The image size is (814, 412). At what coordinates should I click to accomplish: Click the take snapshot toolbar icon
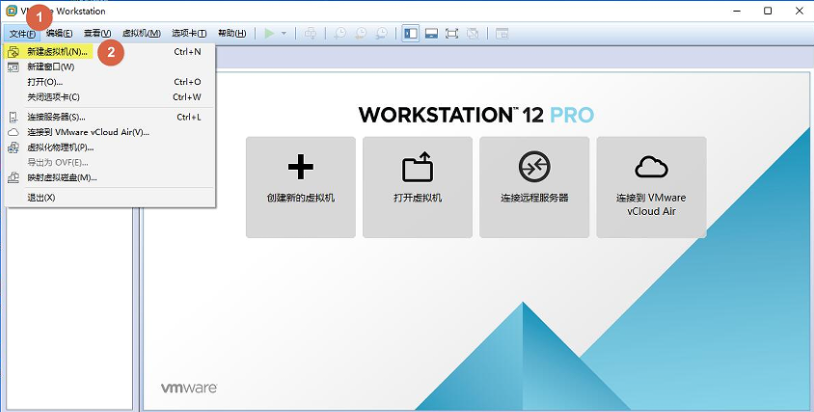(x=340, y=34)
